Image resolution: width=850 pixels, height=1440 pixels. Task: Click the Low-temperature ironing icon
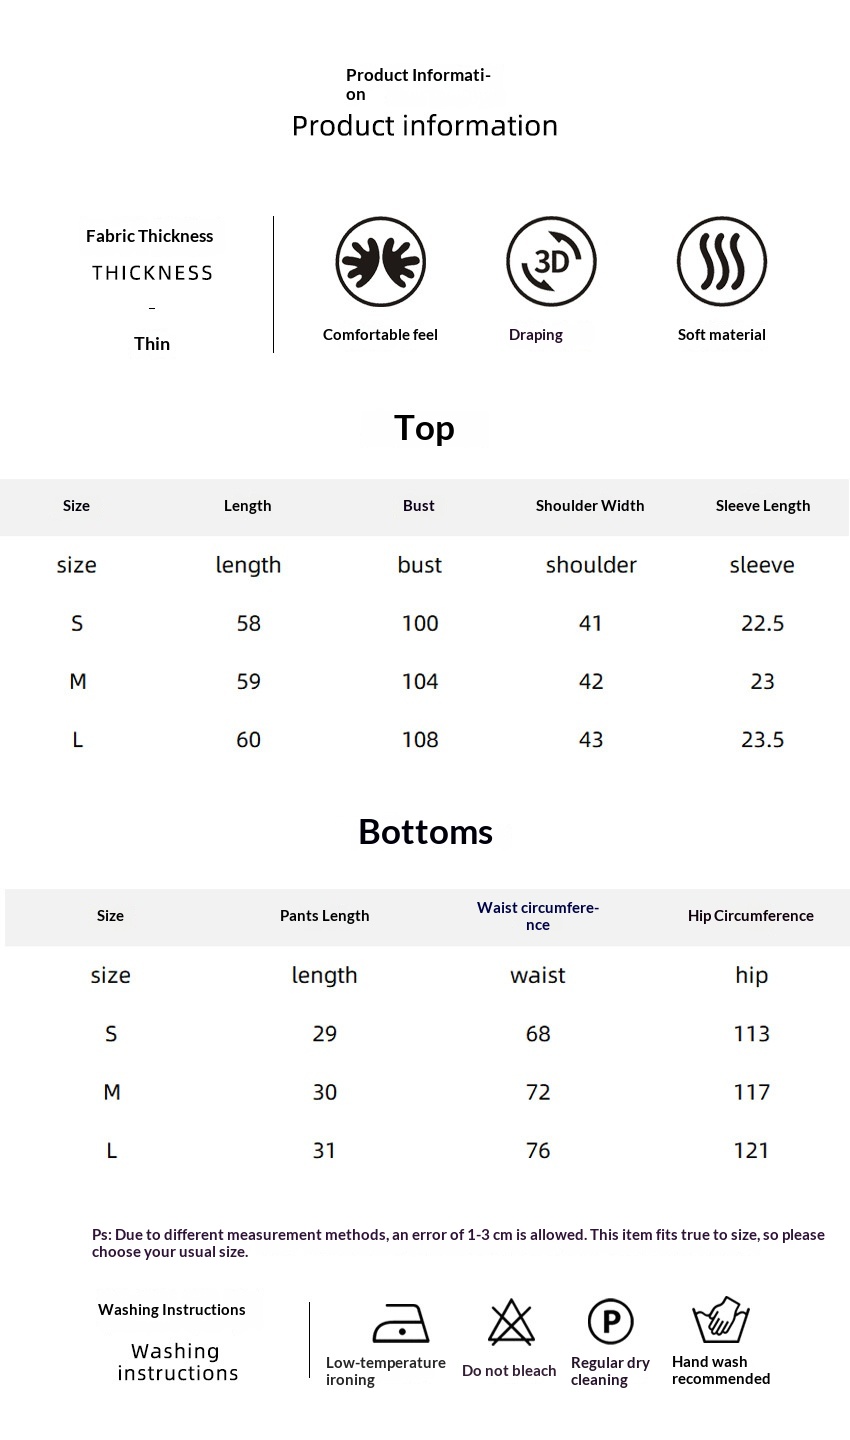(401, 1323)
